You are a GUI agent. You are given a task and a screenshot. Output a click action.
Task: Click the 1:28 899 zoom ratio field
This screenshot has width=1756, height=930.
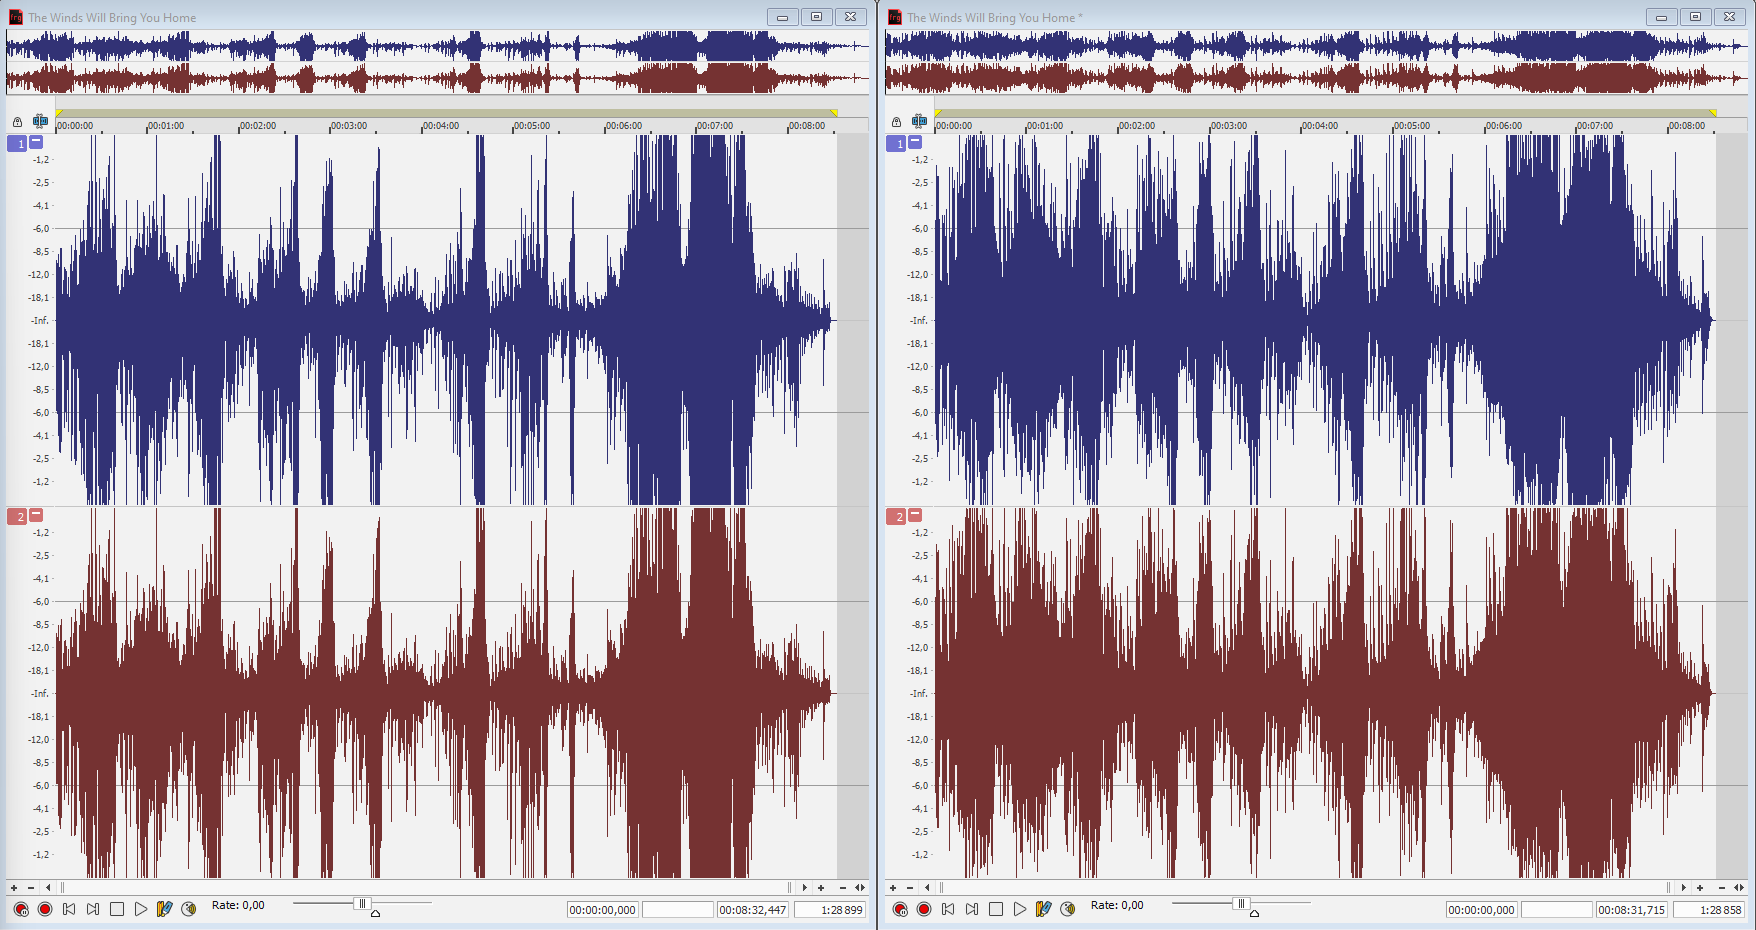pyautogui.click(x=829, y=910)
